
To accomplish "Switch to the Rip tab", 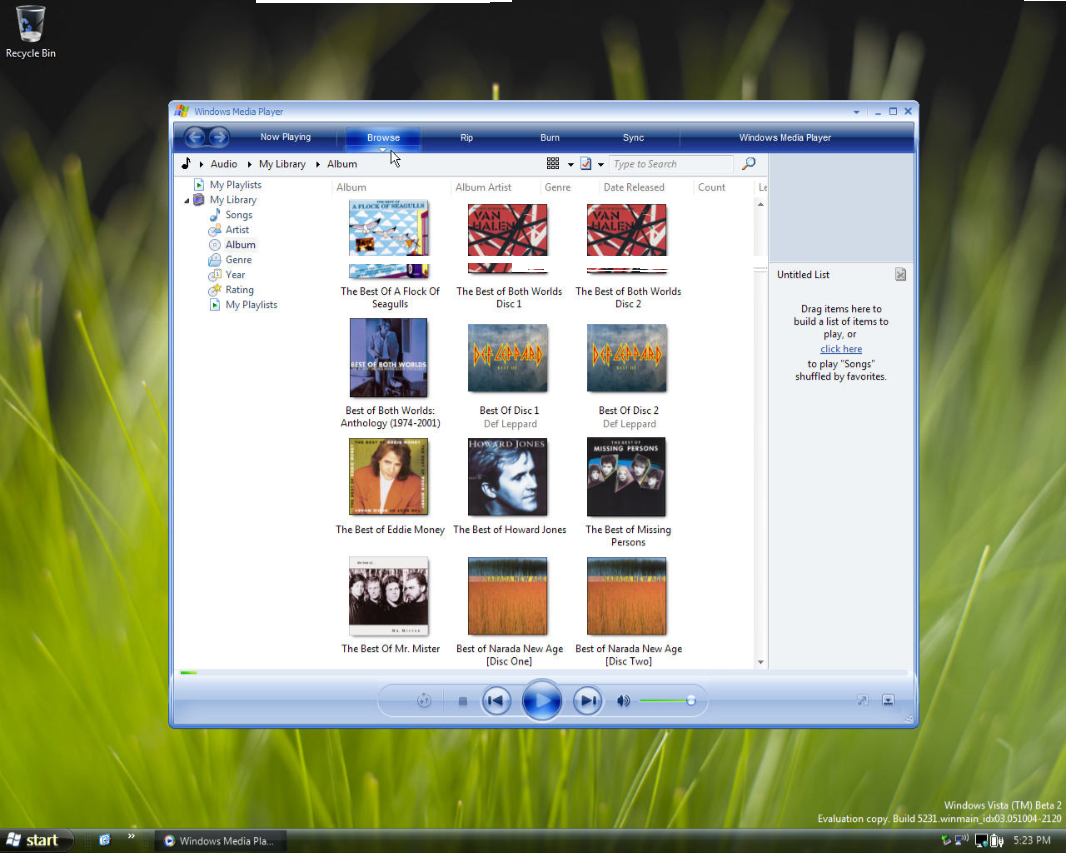I will tap(466, 138).
